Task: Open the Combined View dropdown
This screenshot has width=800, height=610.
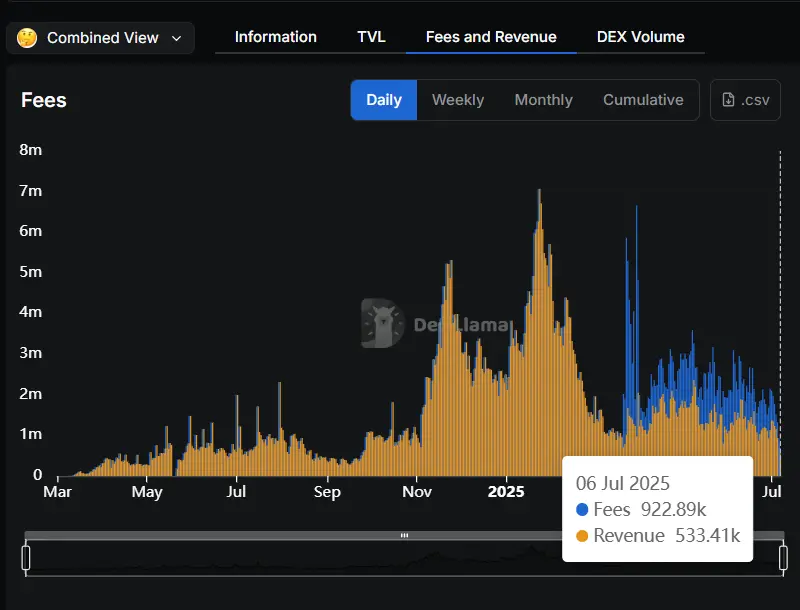Action: pos(100,38)
